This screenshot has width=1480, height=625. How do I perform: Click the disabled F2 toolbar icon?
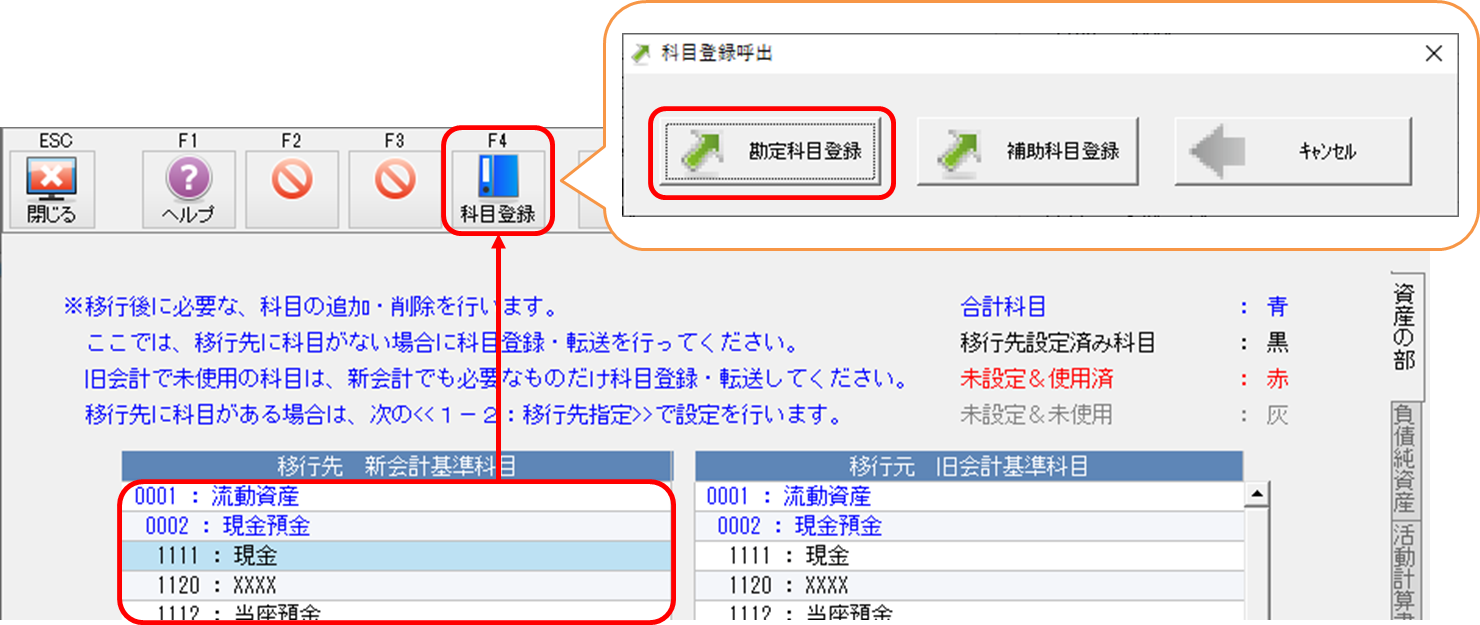tap(291, 181)
